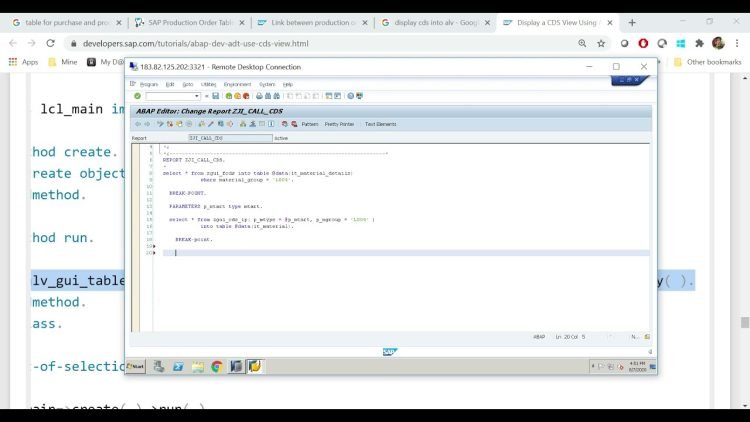Viewport: 750px width, 422px height.
Task: Open the SAP command field dropdown
Action: pos(197,96)
